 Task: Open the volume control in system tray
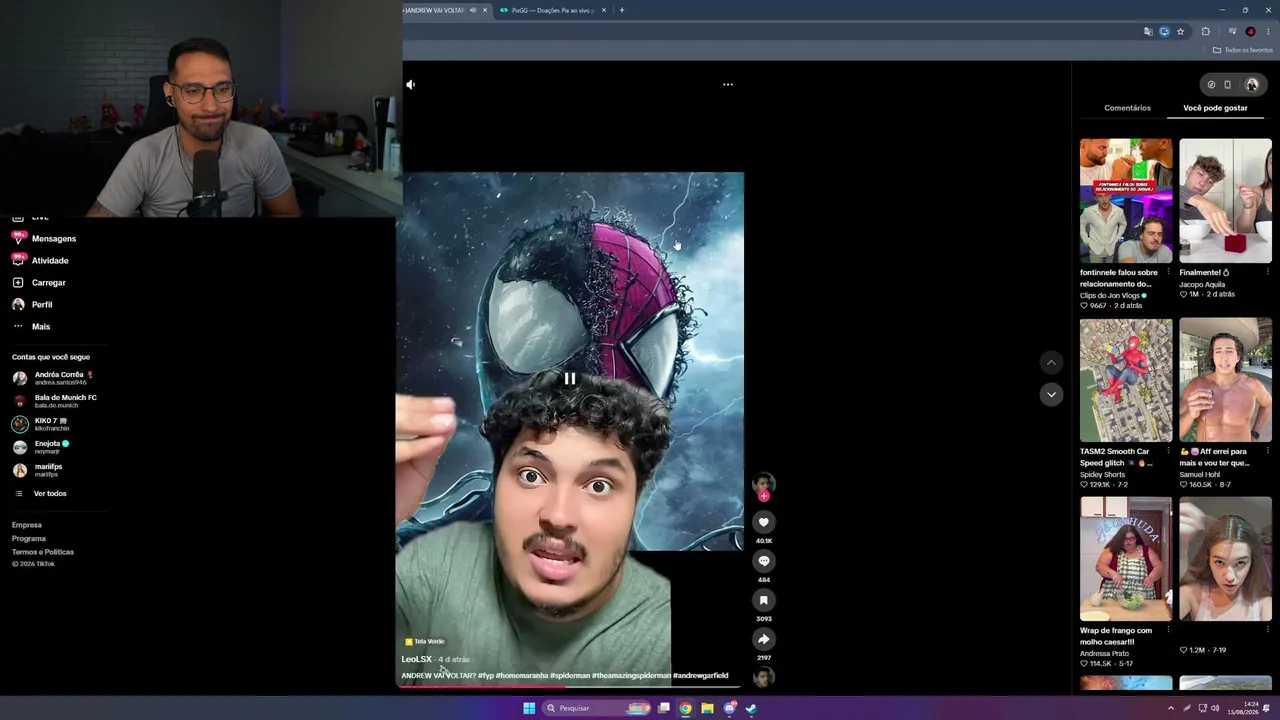(x=1215, y=708)
